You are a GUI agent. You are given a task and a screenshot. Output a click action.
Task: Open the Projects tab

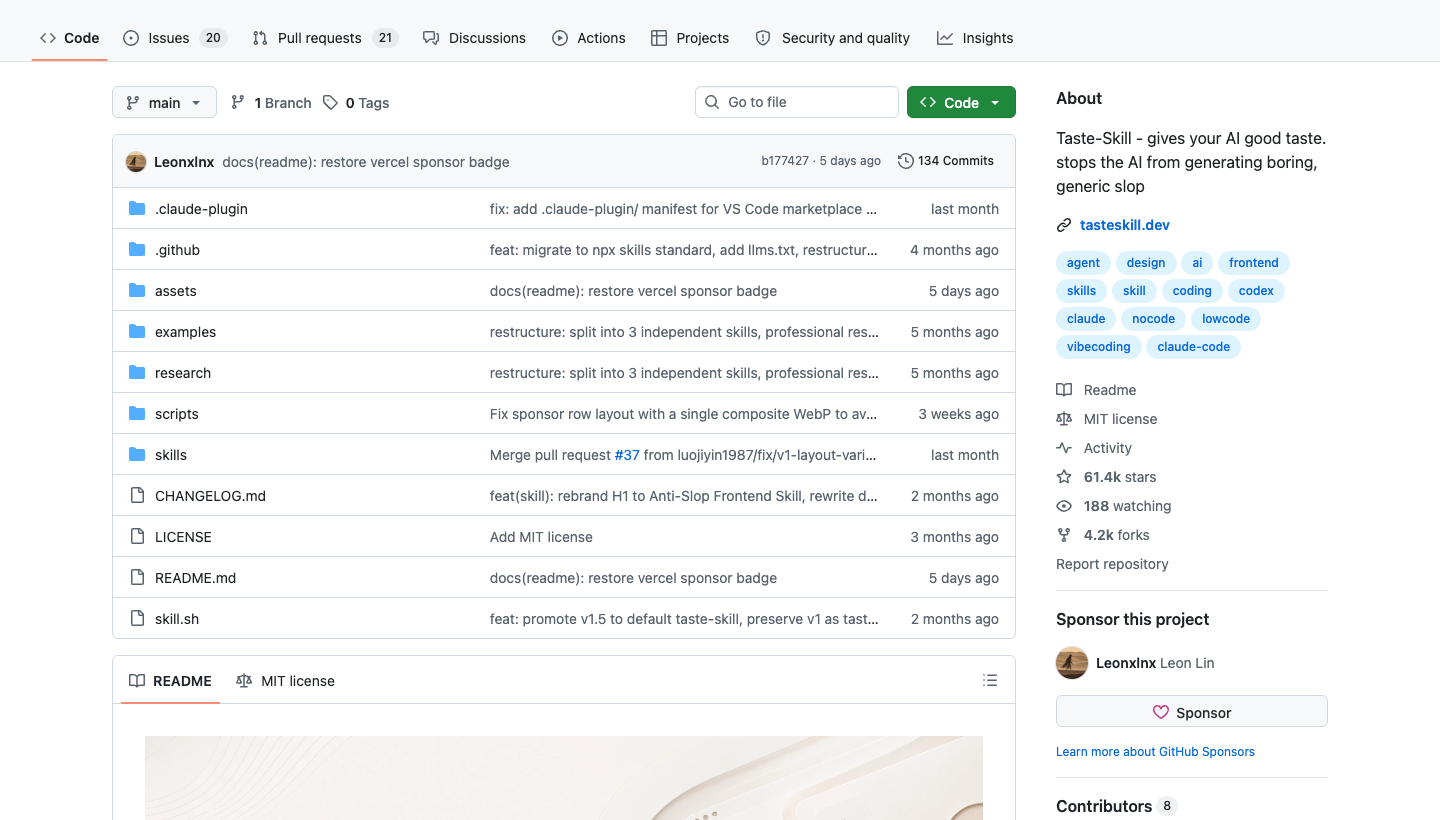click(690, 38)
